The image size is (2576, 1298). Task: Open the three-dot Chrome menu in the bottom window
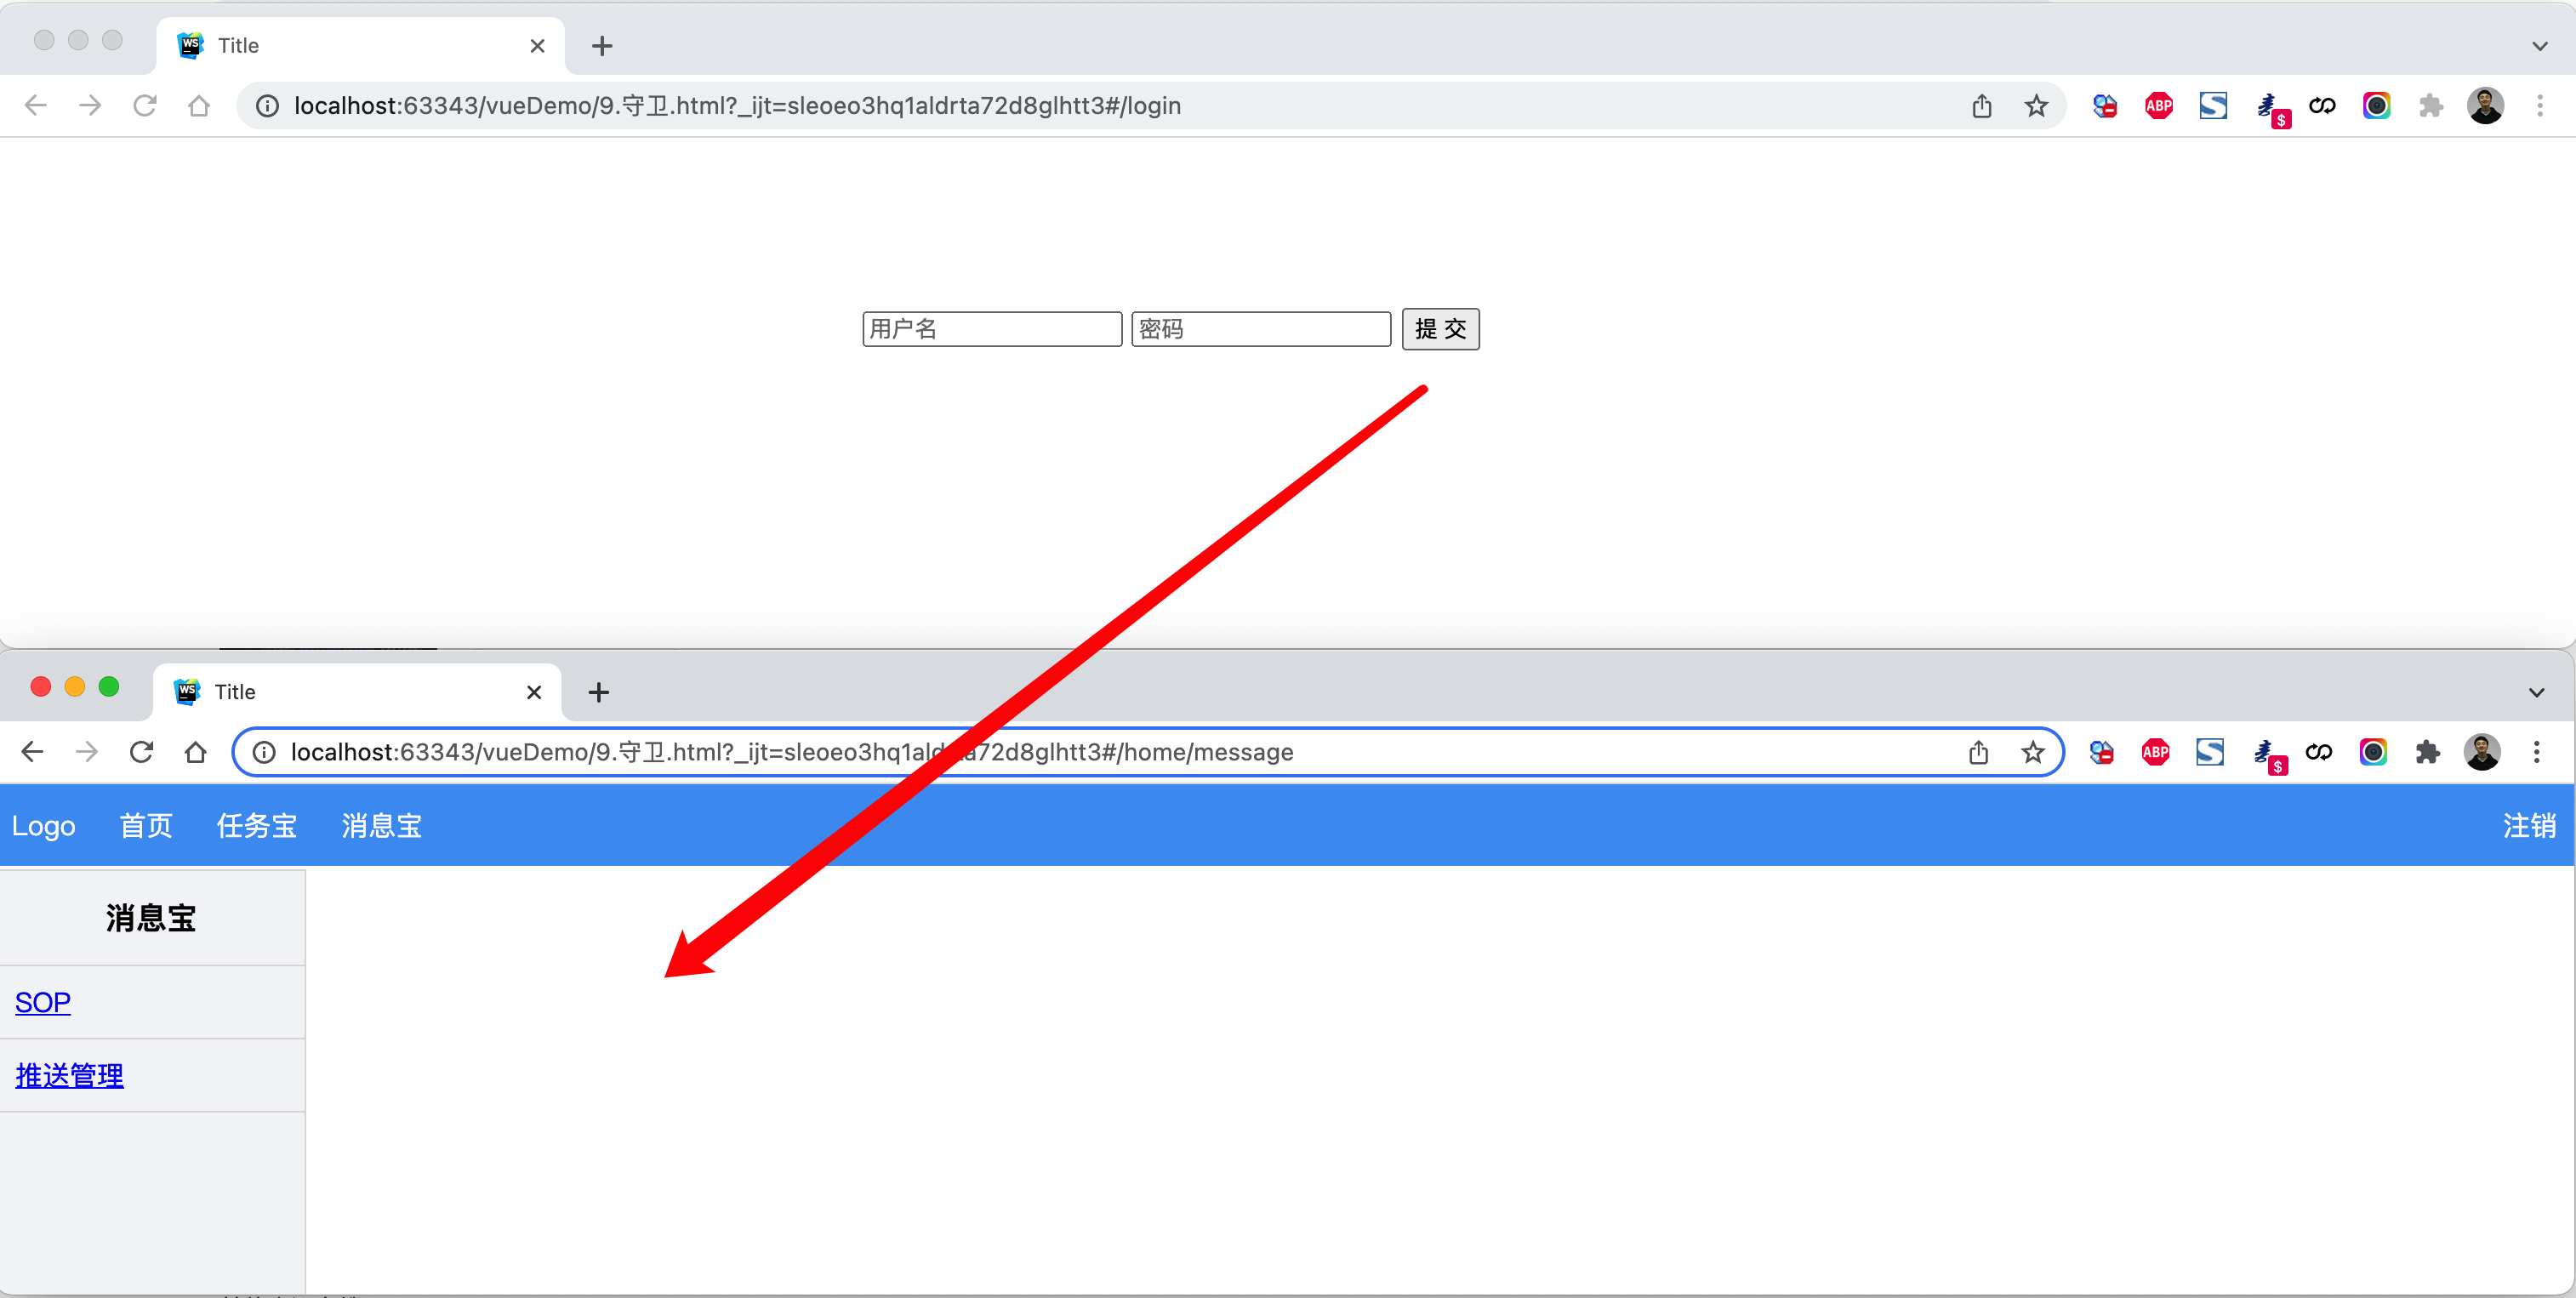[x=2536, y=752]
